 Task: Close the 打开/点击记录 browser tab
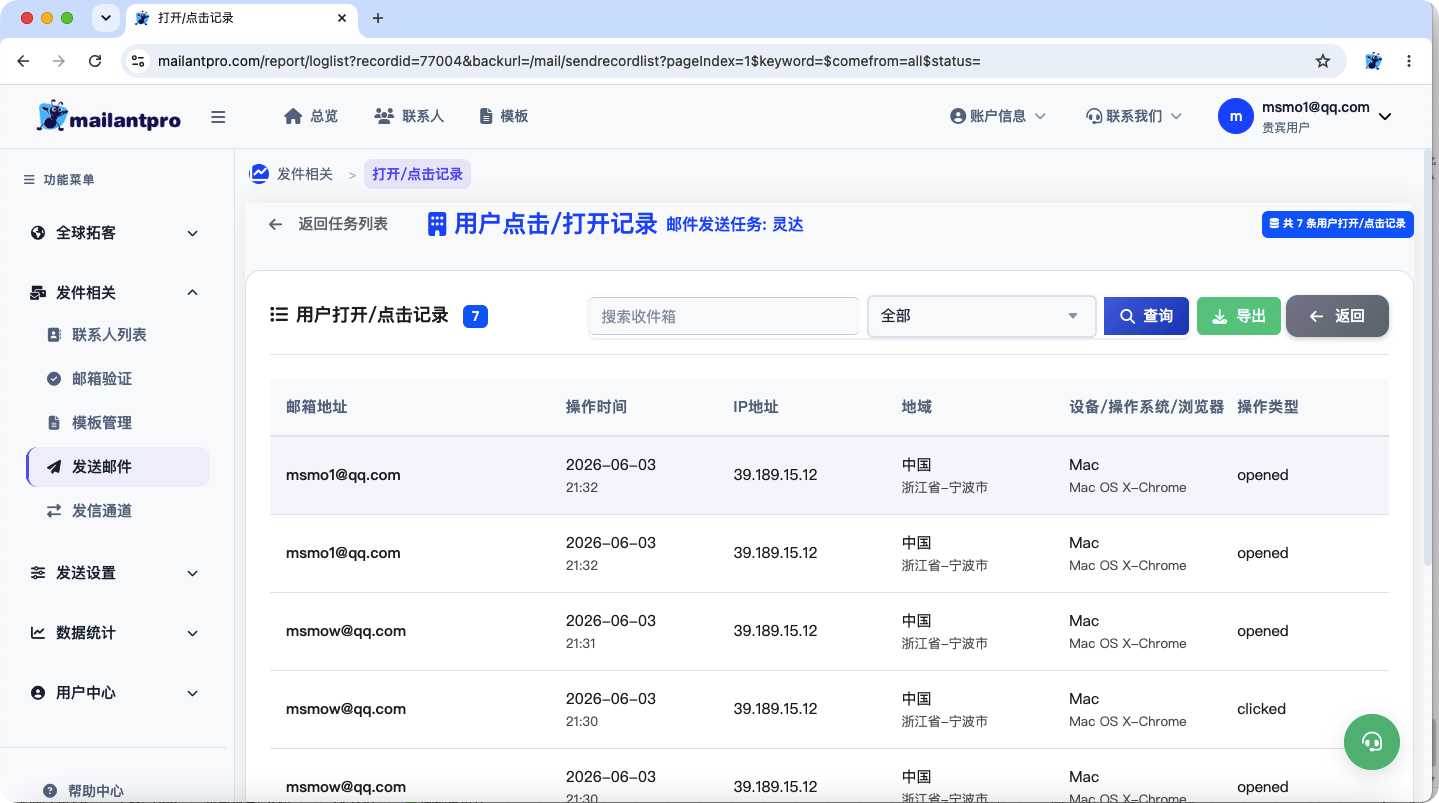[x=342, y=18]
